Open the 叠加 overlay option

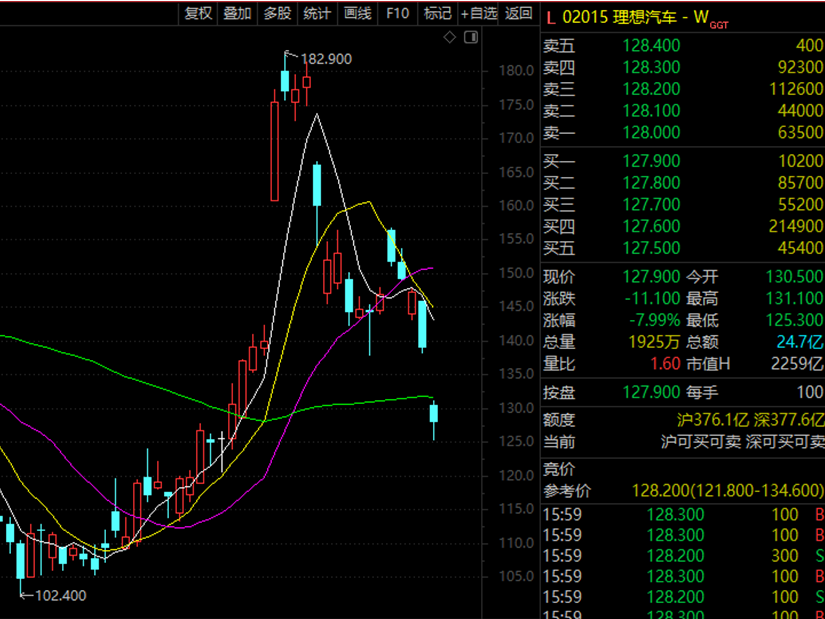click(x=237, y=13)
